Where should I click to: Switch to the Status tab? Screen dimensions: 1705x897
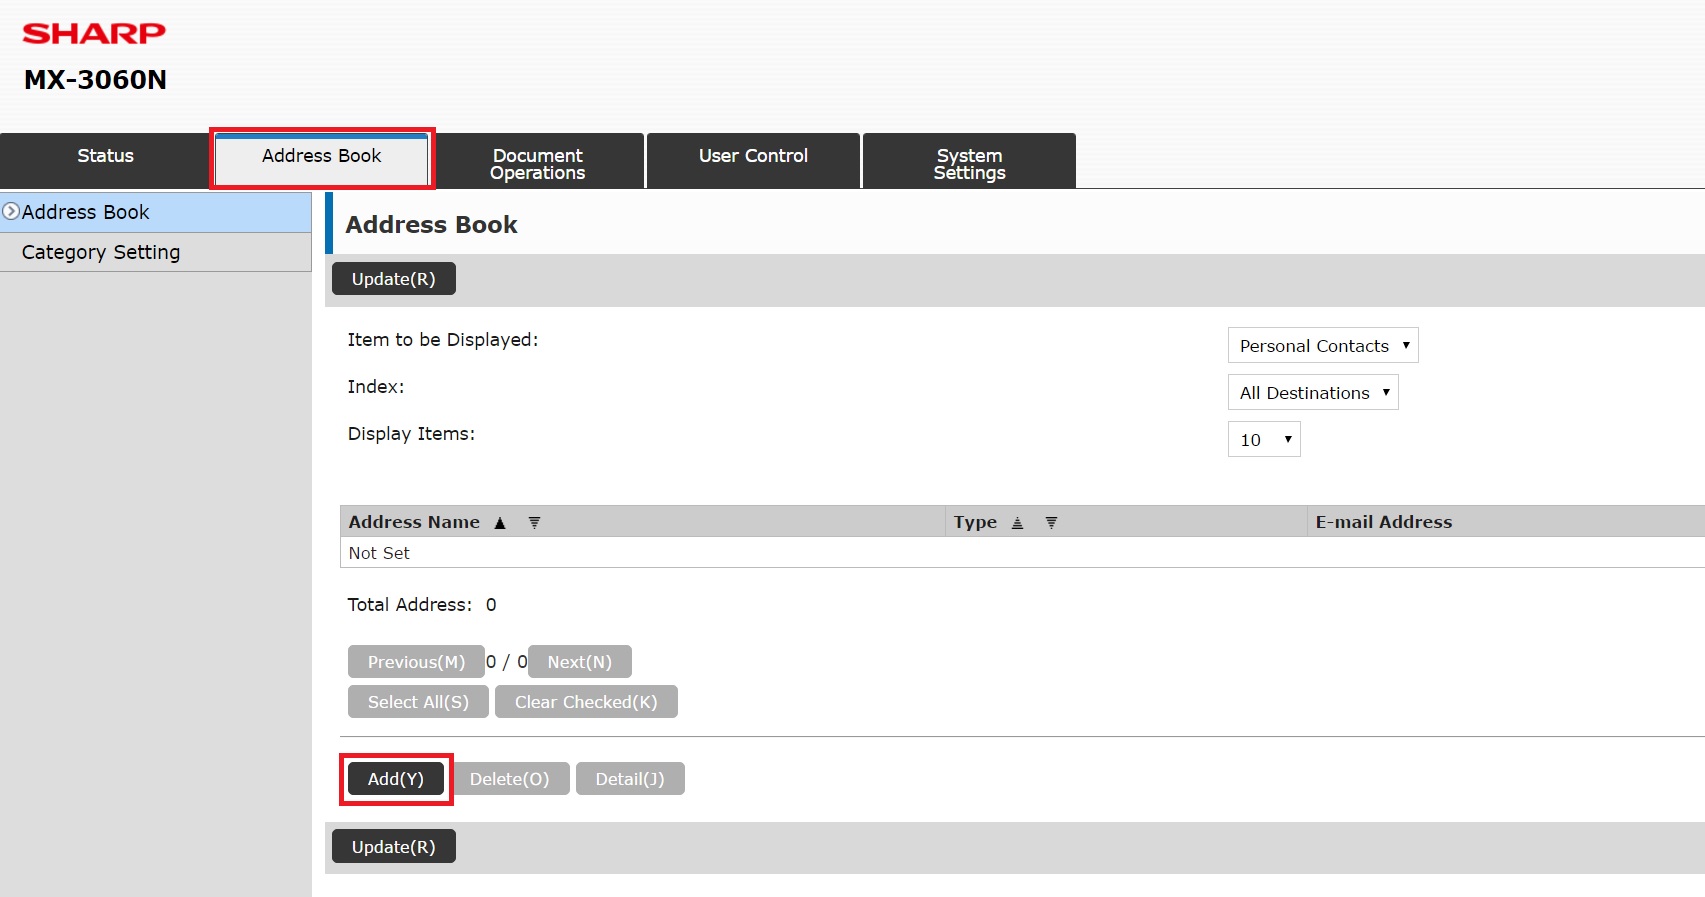click(x=105, y=156)
